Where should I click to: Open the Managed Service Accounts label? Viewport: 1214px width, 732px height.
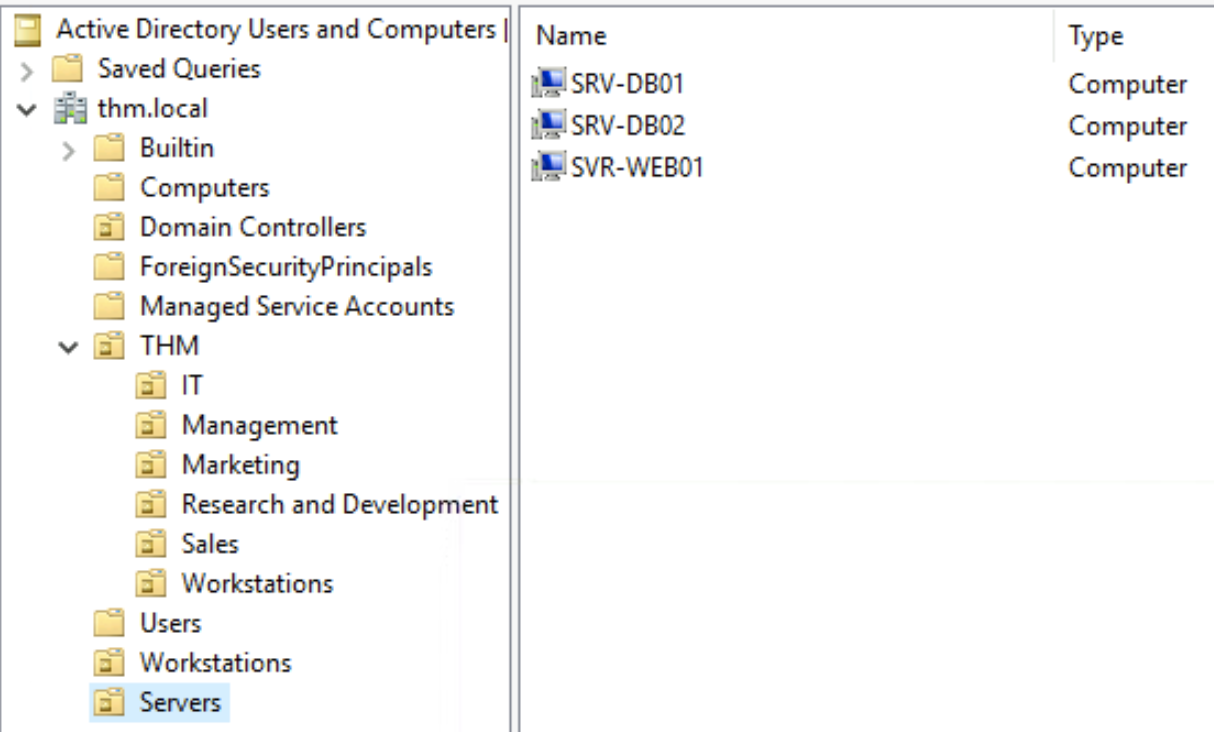[297, 307]
